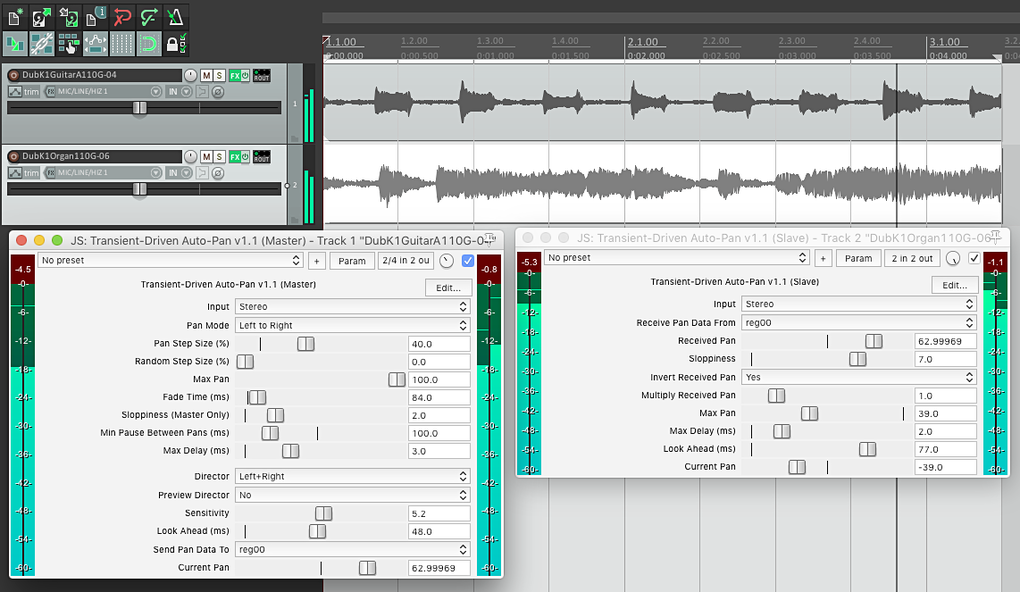Click timeline ruler at 2.1.00 marker
The image size is (1020, 592).
(x=643, y=42)
